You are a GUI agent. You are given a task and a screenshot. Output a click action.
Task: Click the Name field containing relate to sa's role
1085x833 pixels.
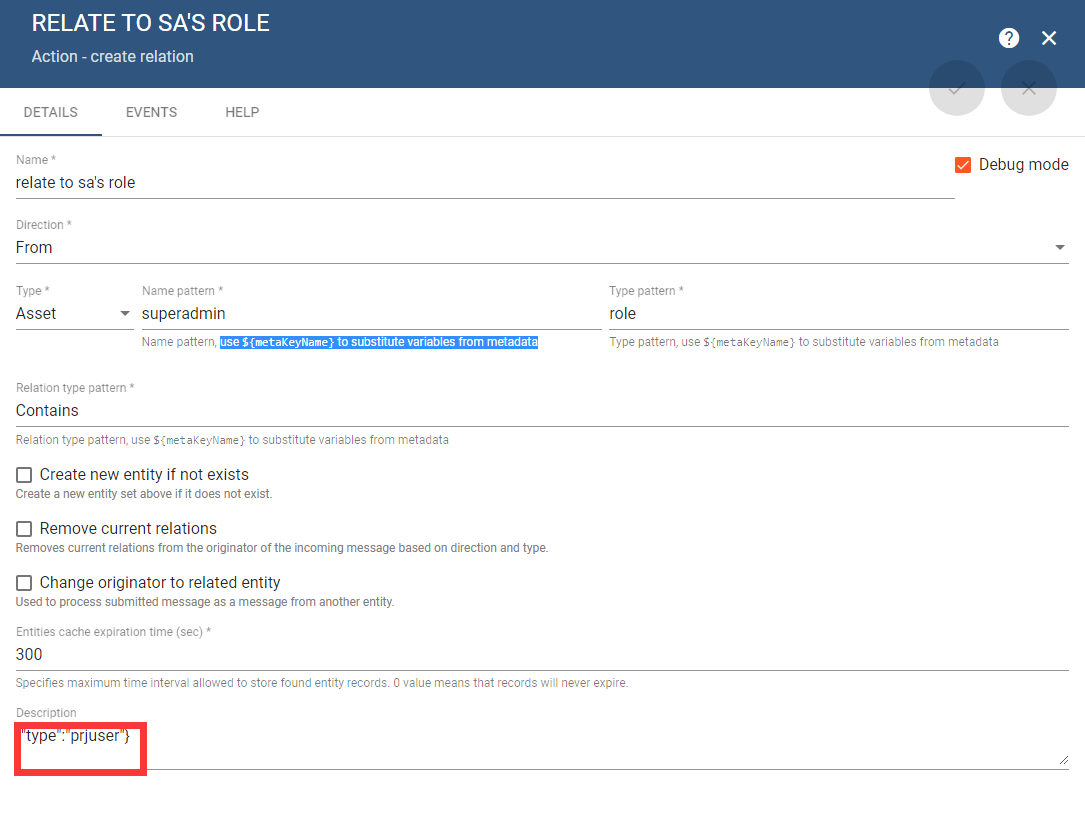click(x=300, y=182)
